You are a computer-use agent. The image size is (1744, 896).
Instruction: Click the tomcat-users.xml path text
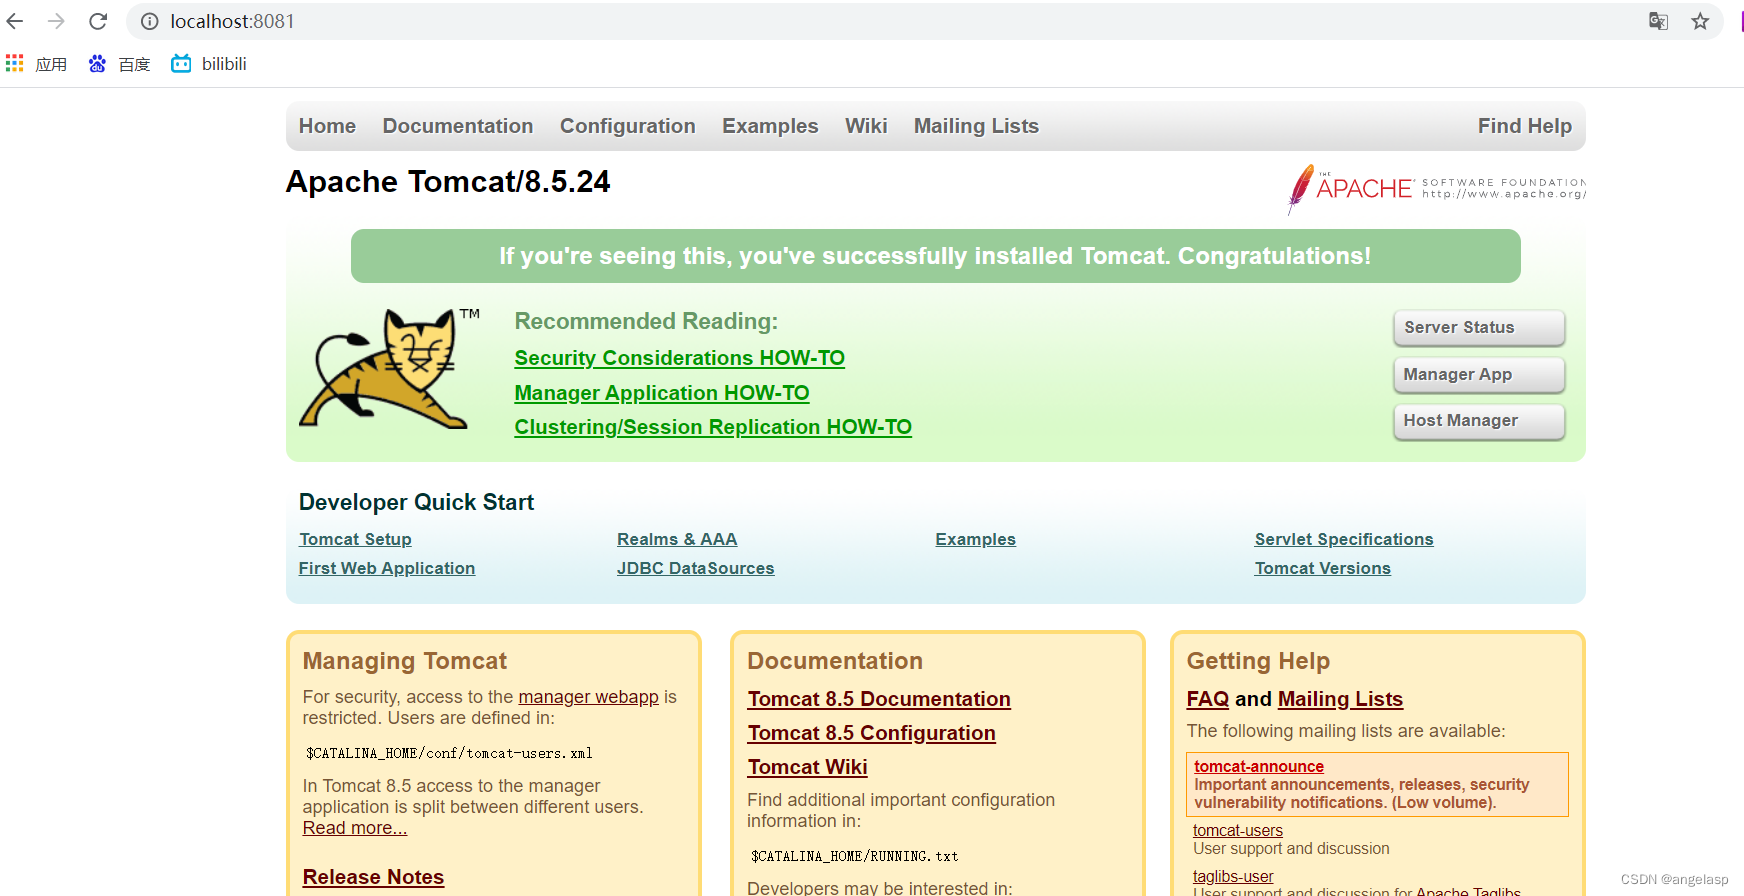click(449, 754)
